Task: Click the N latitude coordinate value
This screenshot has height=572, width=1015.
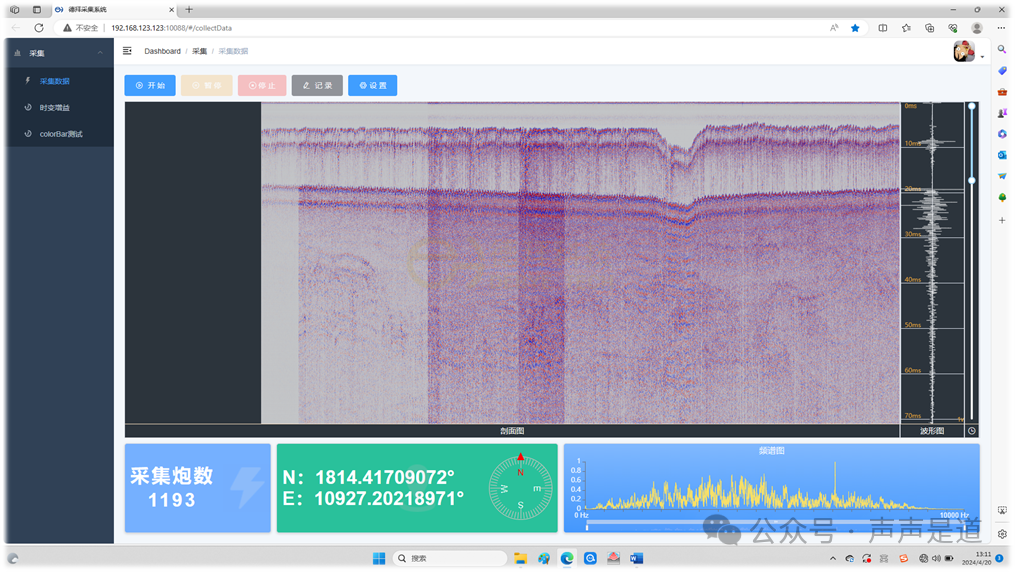Action: click(385, 478)
